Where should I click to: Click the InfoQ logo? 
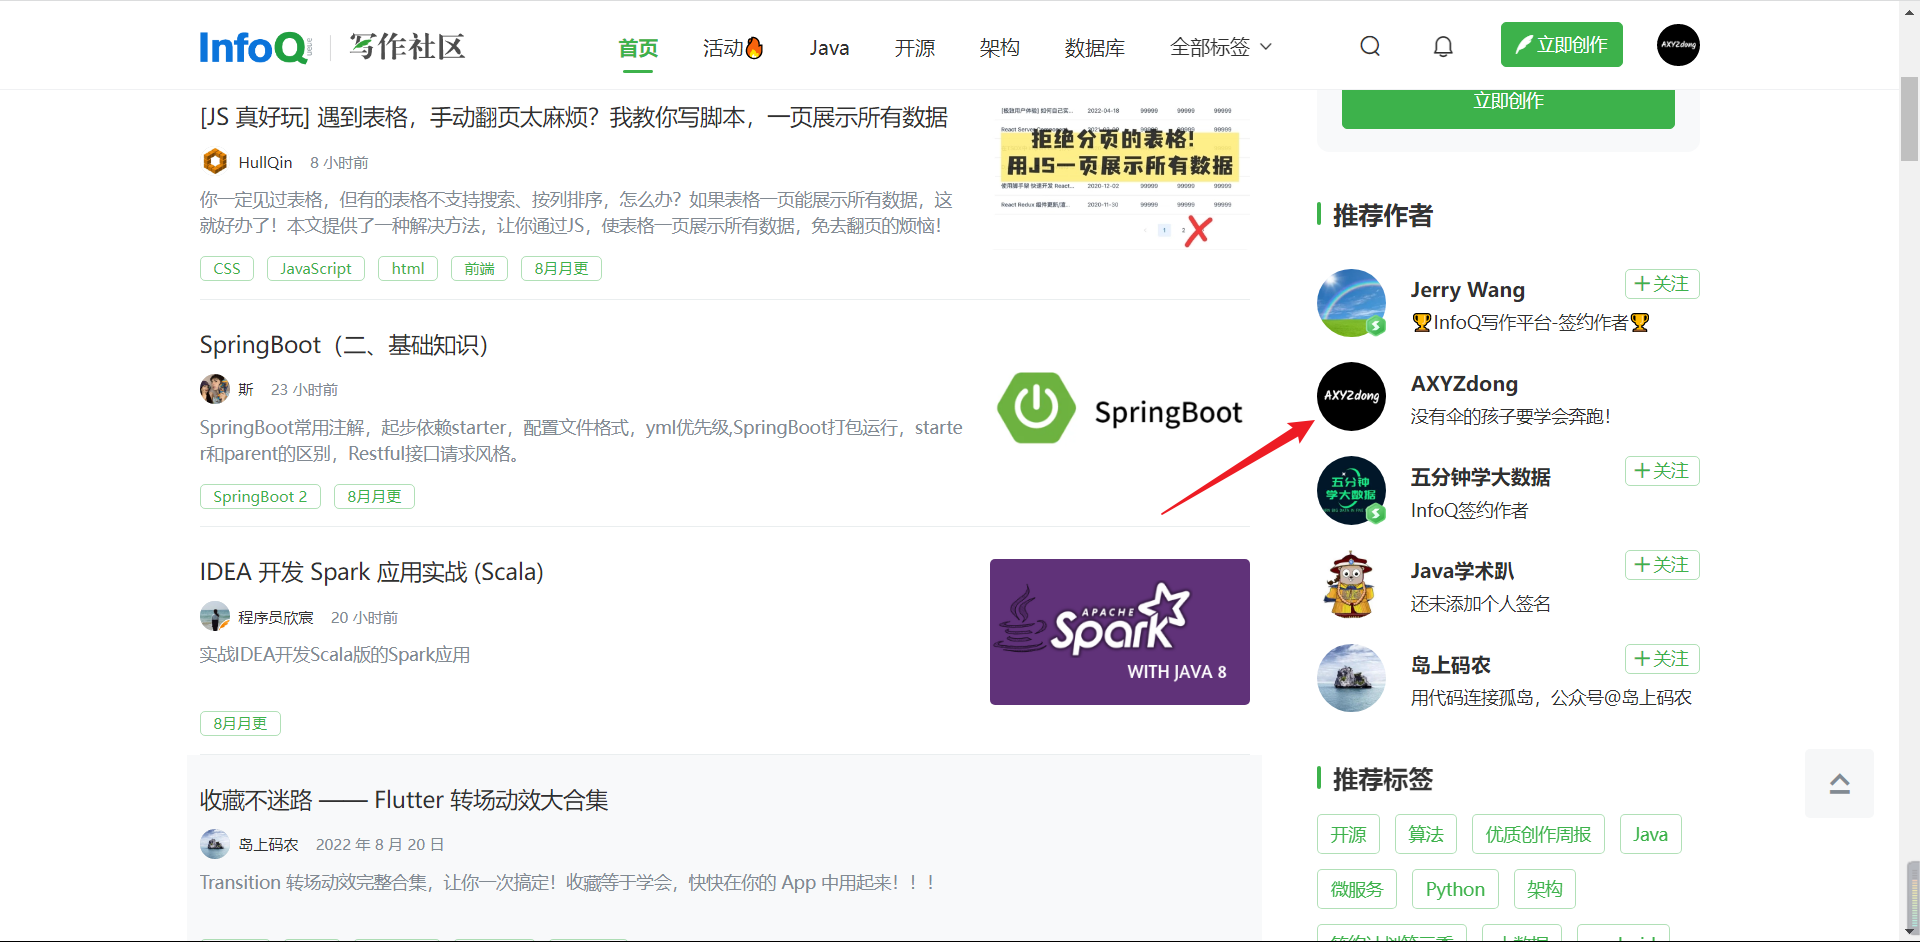255,47
